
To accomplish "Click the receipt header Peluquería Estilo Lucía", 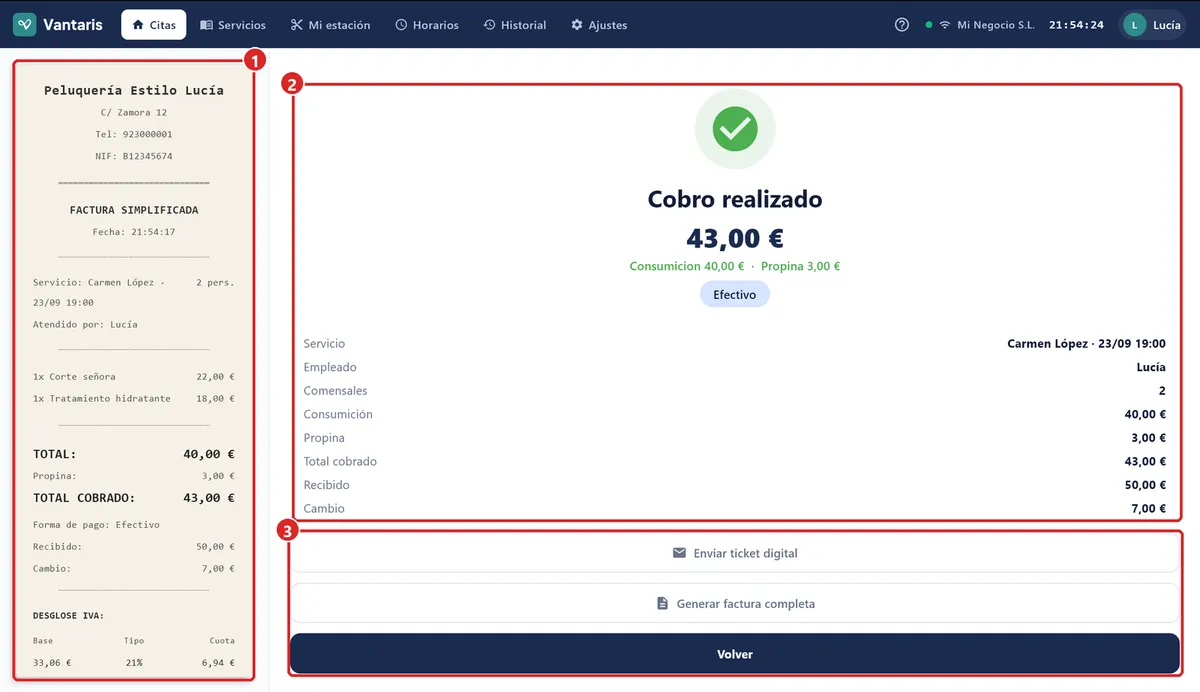I will pyautogui.click(x=134, y=90).
